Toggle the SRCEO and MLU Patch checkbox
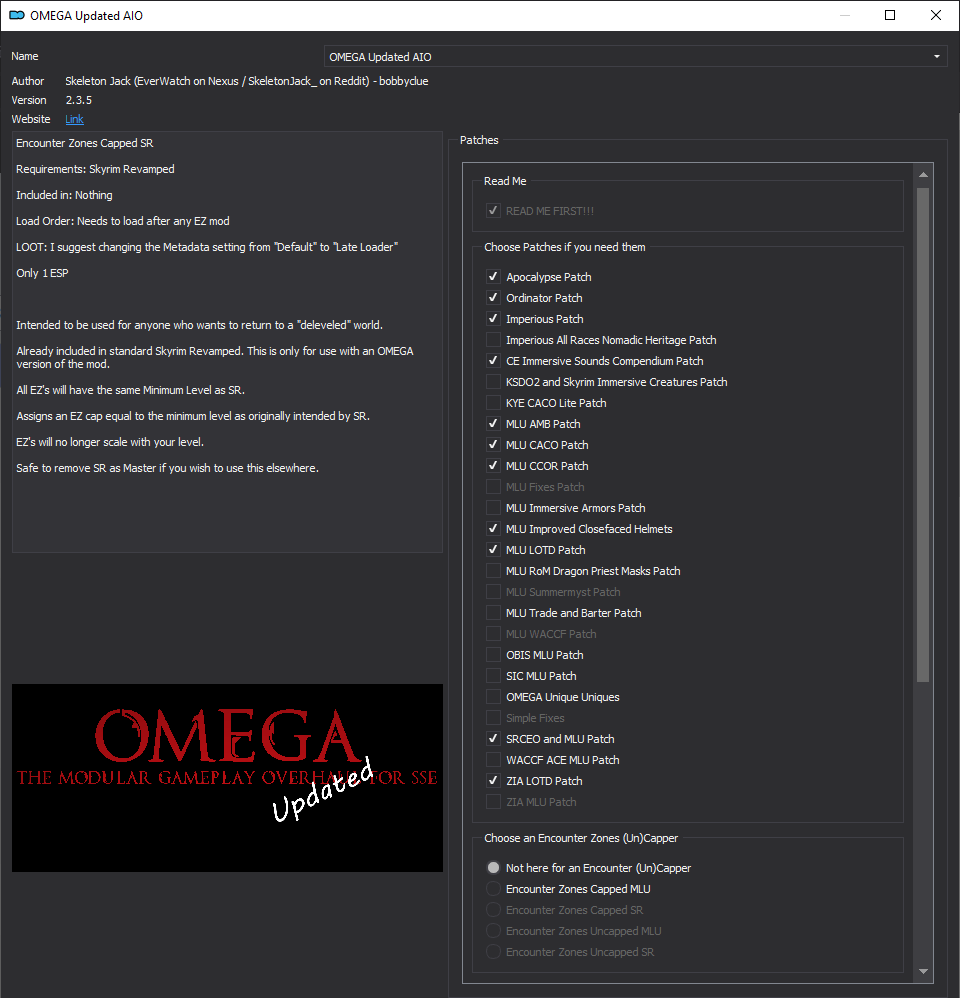This screenshot has height=998, width=960. 493,739
